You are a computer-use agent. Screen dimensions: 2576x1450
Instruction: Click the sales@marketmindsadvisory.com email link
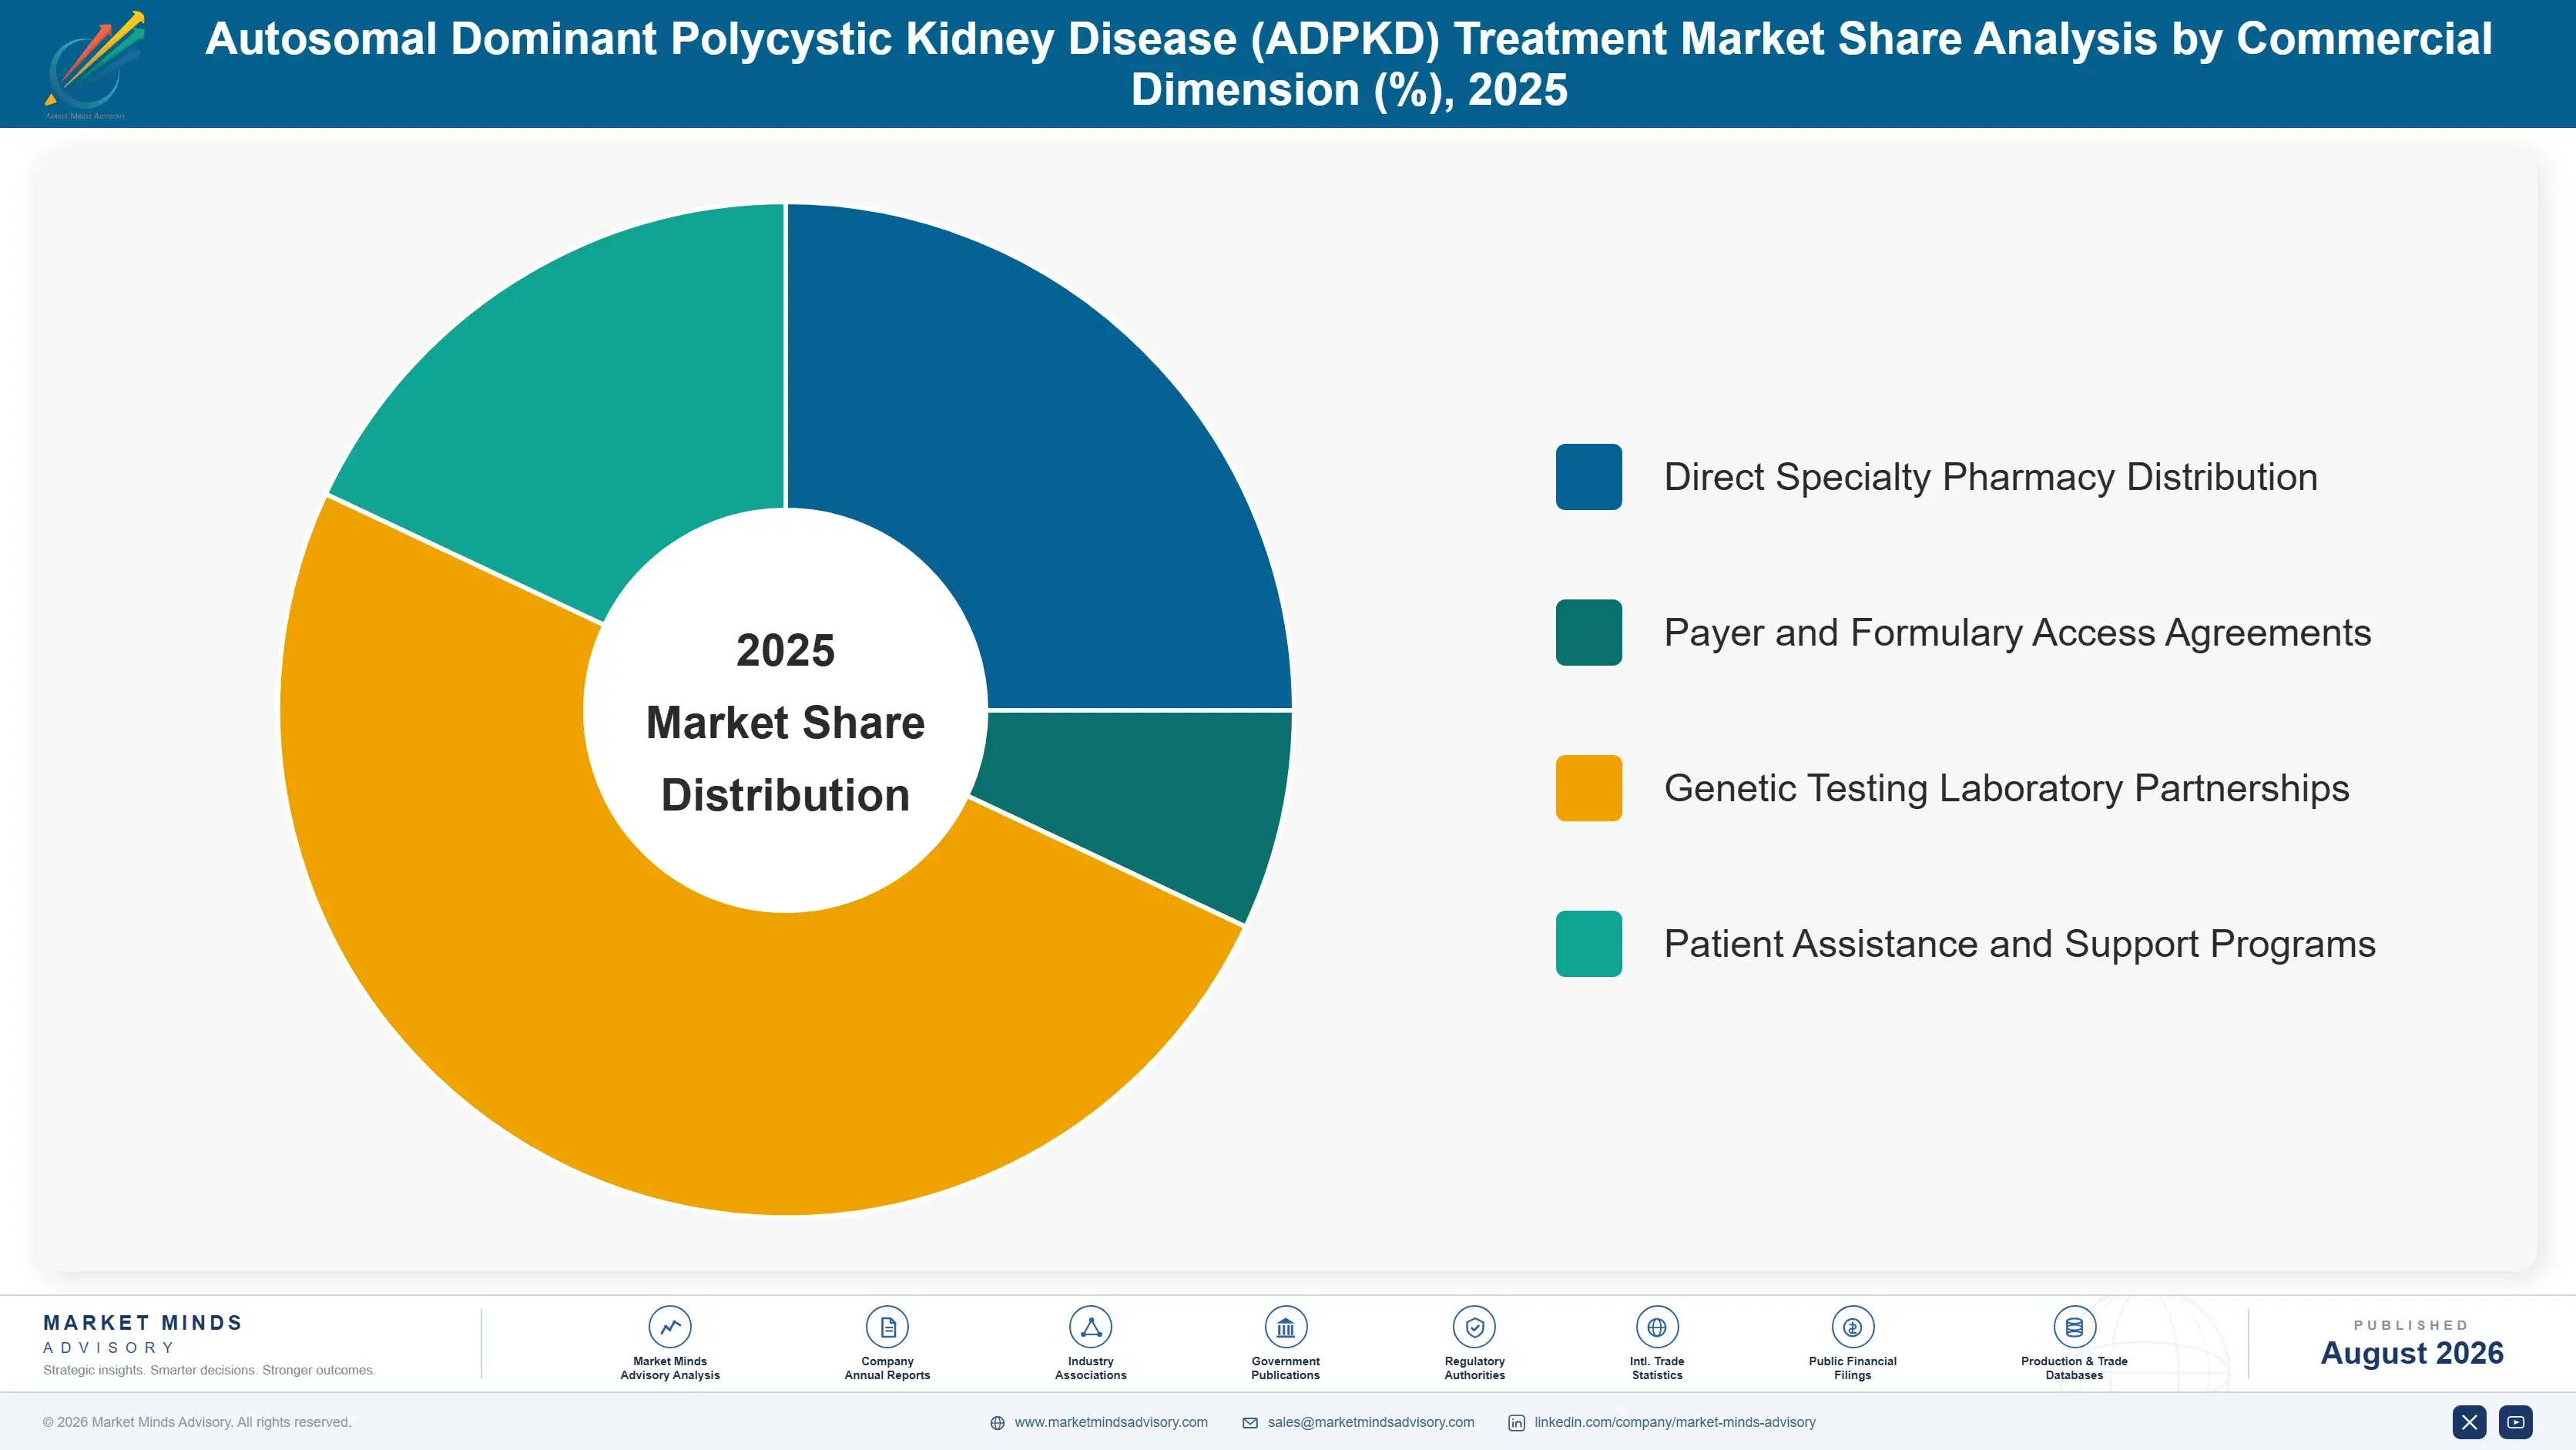(x=1371, y=1422)
